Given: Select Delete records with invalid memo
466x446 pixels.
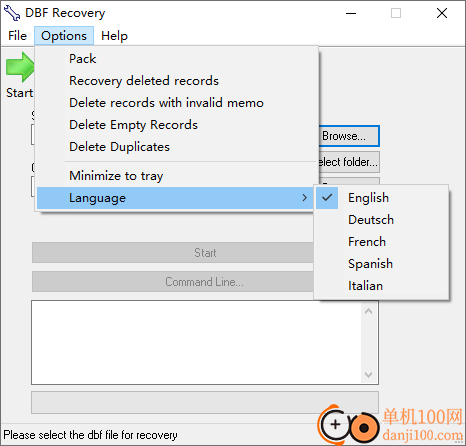Looking at the screenshot, I should click(176, 103).
